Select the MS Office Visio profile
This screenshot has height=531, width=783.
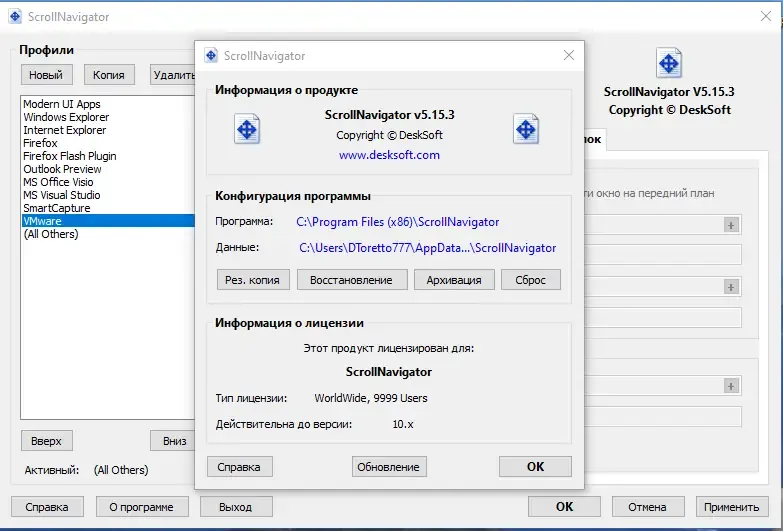(x=108, y=182)
